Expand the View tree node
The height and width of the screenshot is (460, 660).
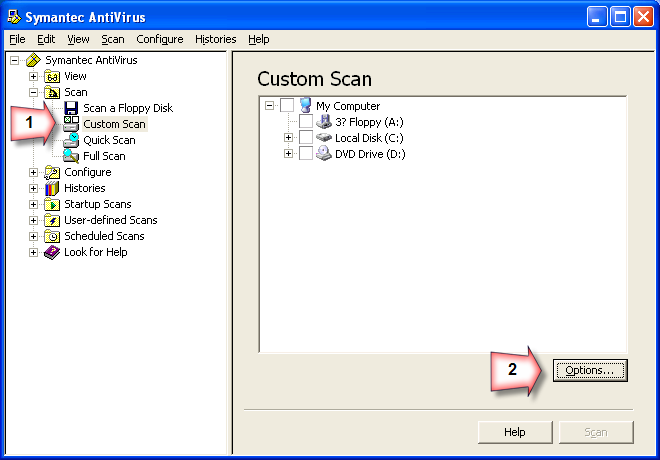coord(33,76)
